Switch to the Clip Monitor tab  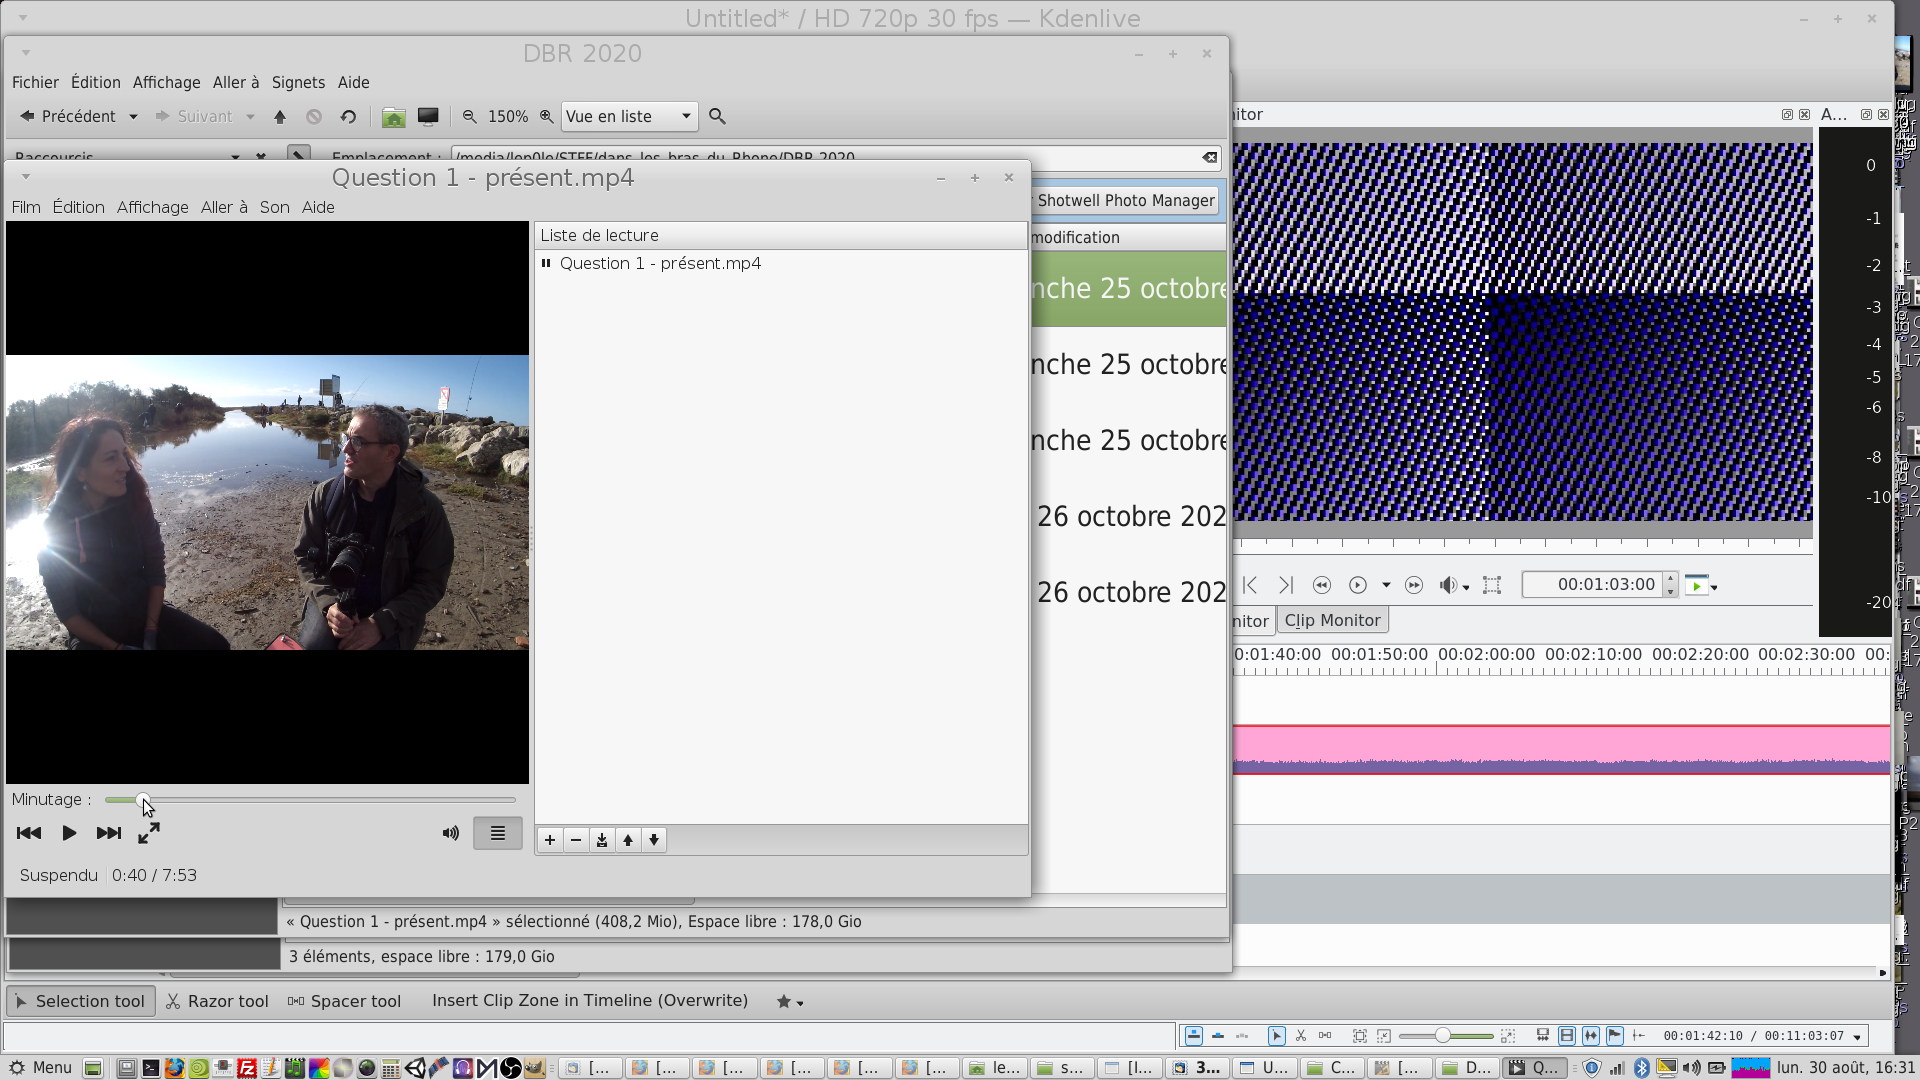tap(1332, 620)
